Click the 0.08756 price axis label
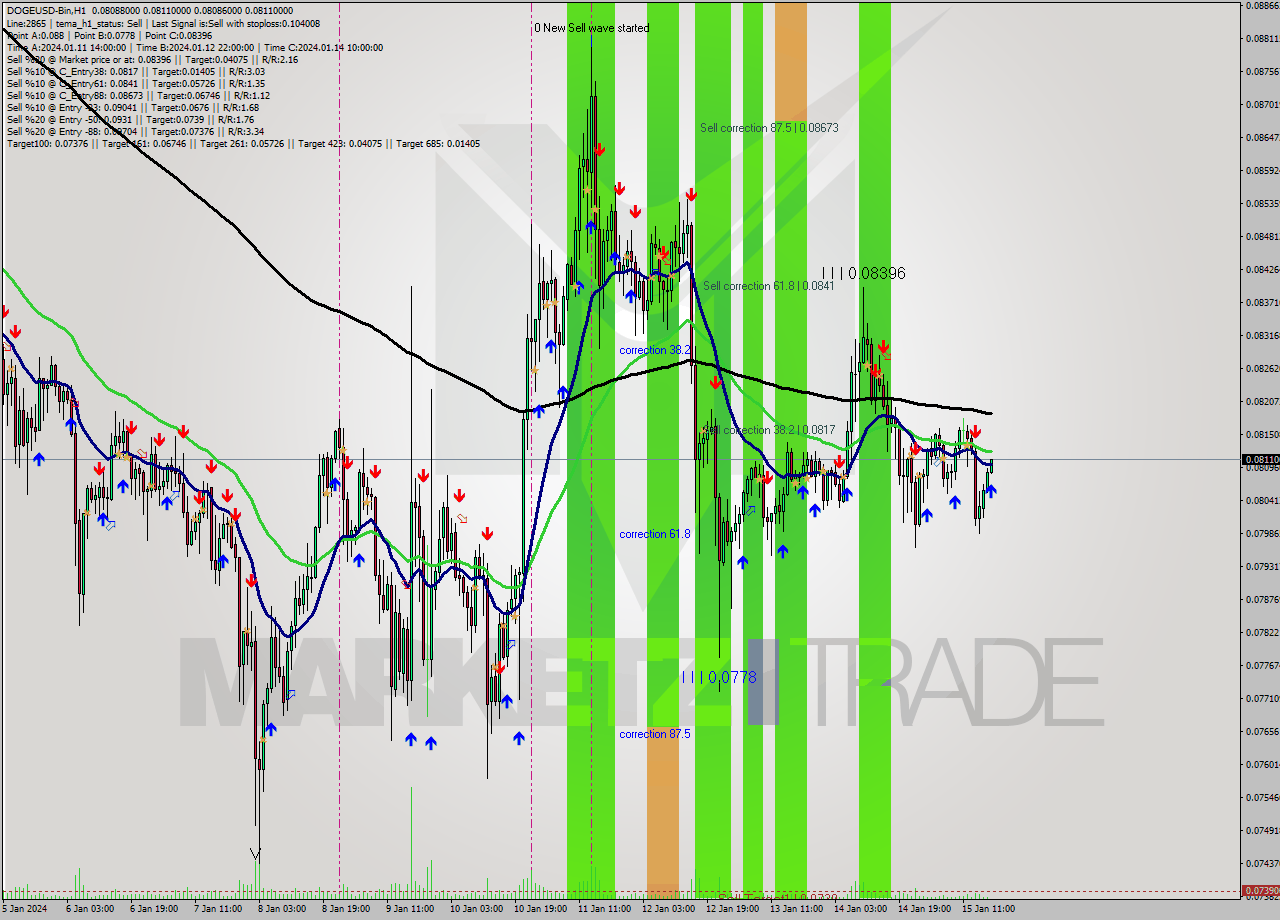The image size is (1280, 920). [1263, 71]
